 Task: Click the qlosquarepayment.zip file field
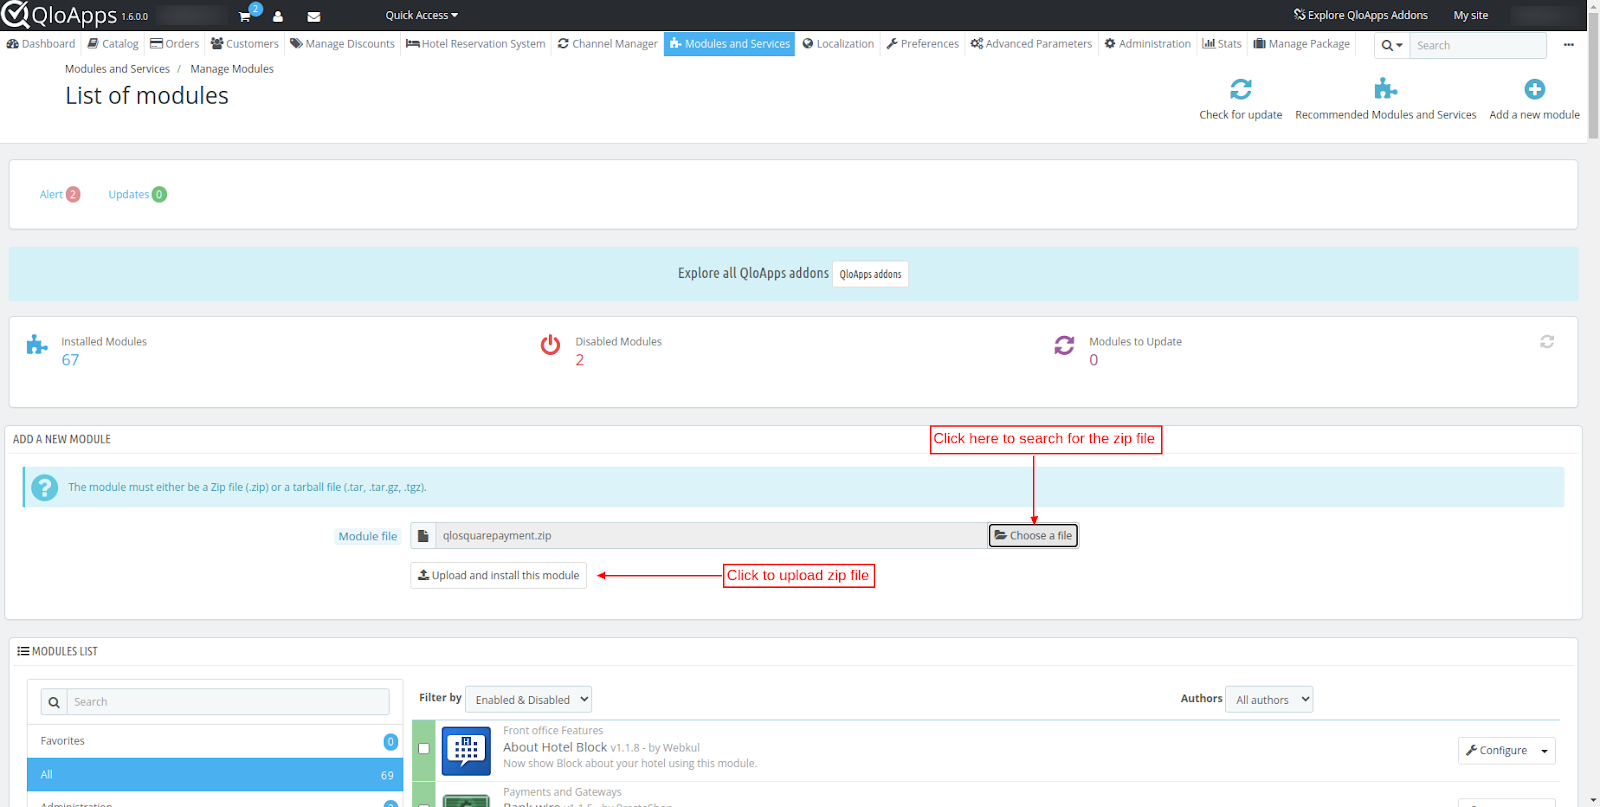[x=711, y=536]
